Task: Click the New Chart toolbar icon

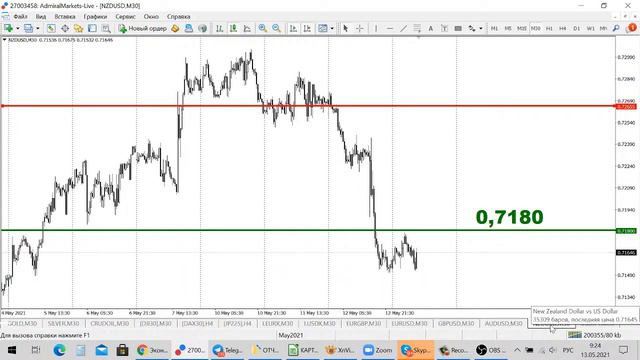Action: [8, 28]
